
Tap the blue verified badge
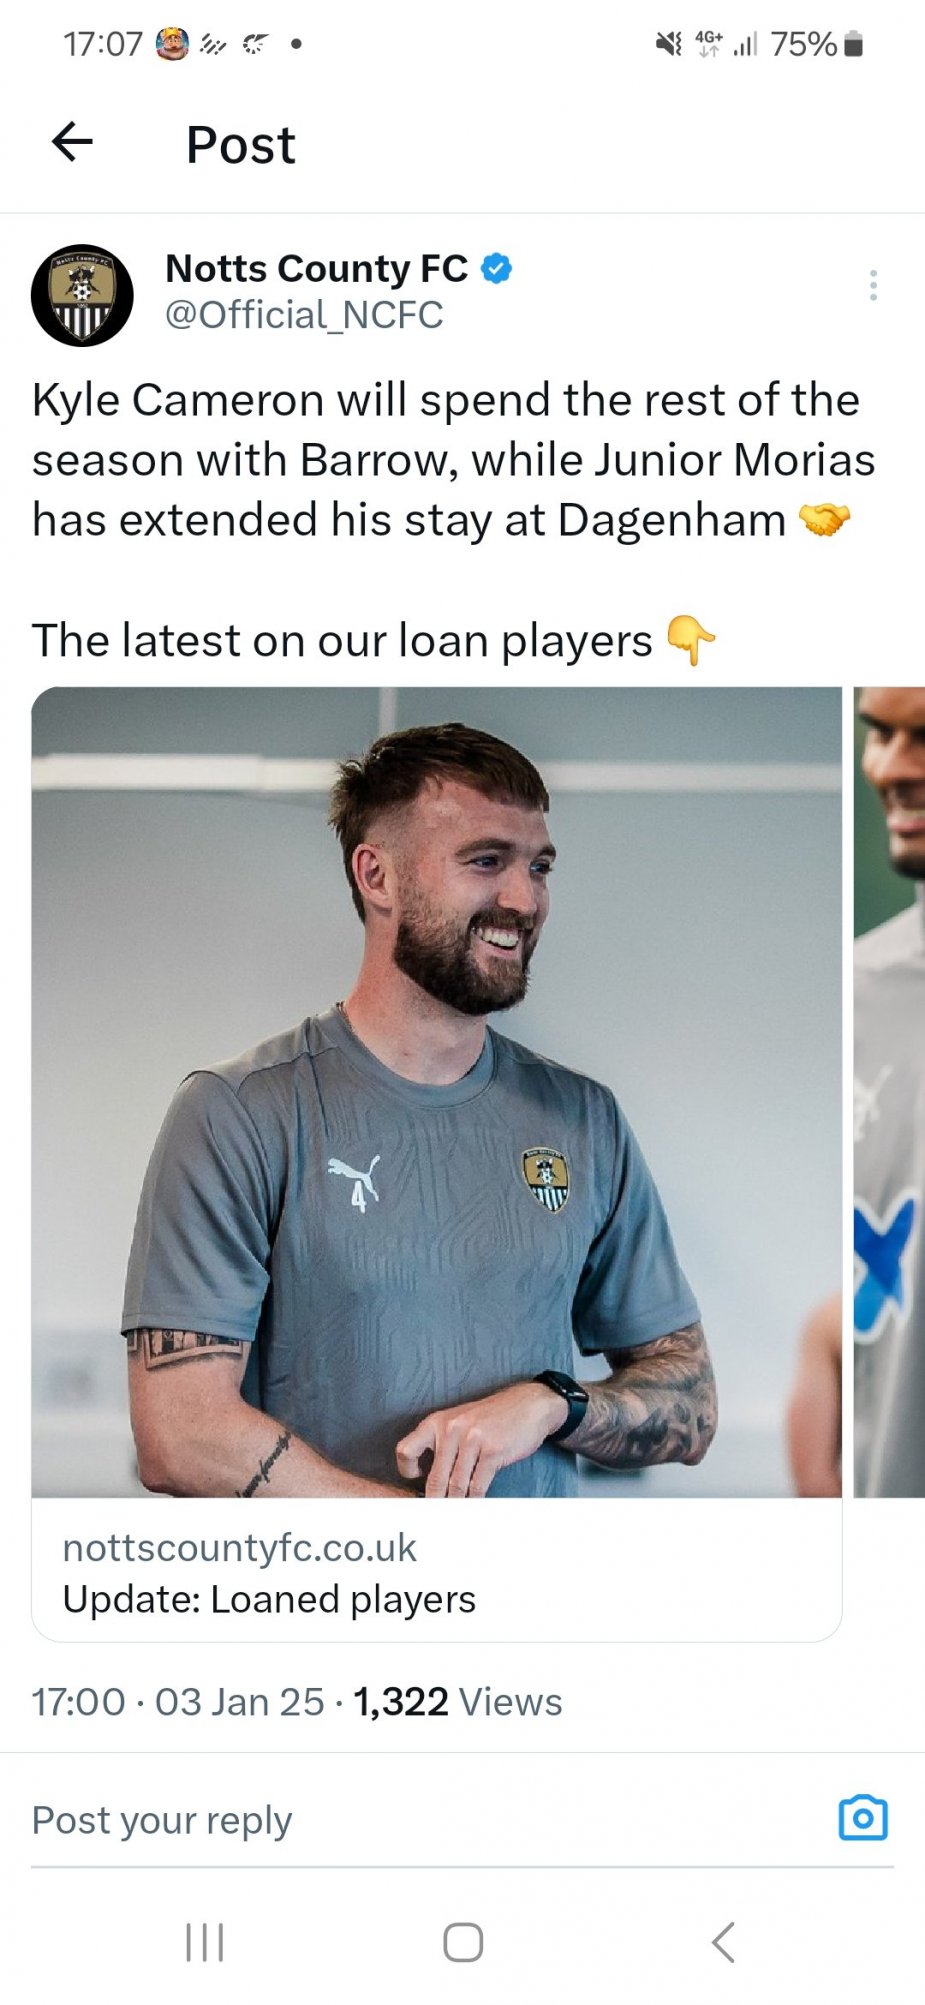click(497, 268)
